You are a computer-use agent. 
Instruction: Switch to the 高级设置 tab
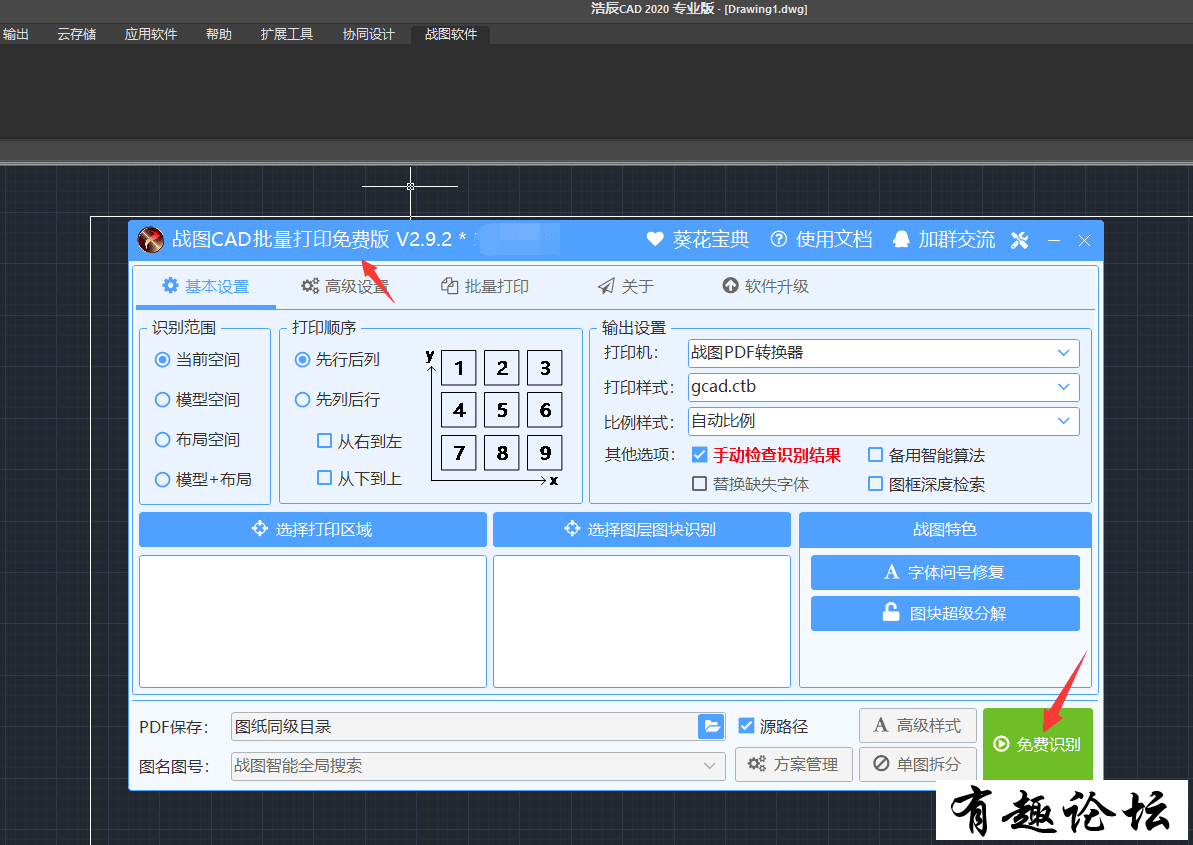(x=345, y=286)
